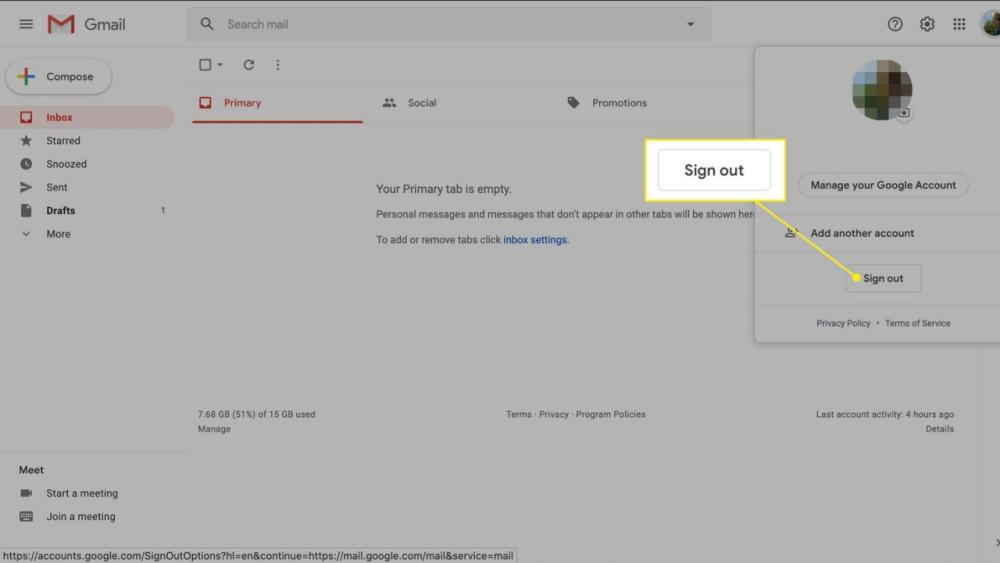Open the Support help icon
This screenshot has height=563, width=1000.
[895, 24]
